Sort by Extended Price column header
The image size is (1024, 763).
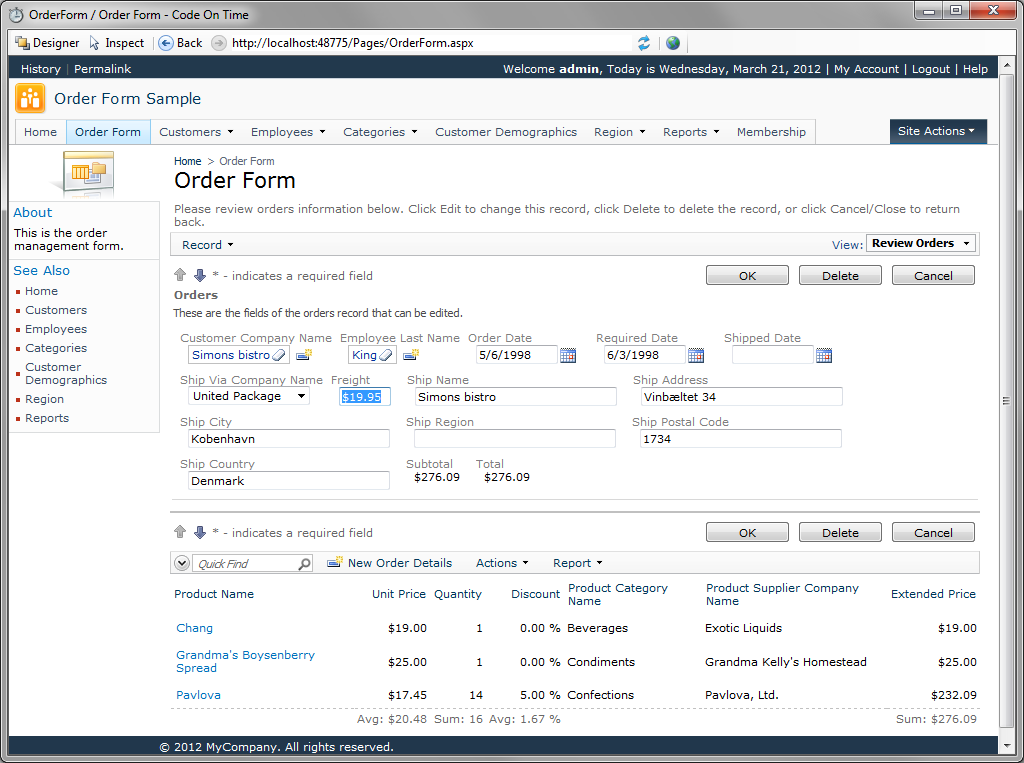tap(933, 594)
